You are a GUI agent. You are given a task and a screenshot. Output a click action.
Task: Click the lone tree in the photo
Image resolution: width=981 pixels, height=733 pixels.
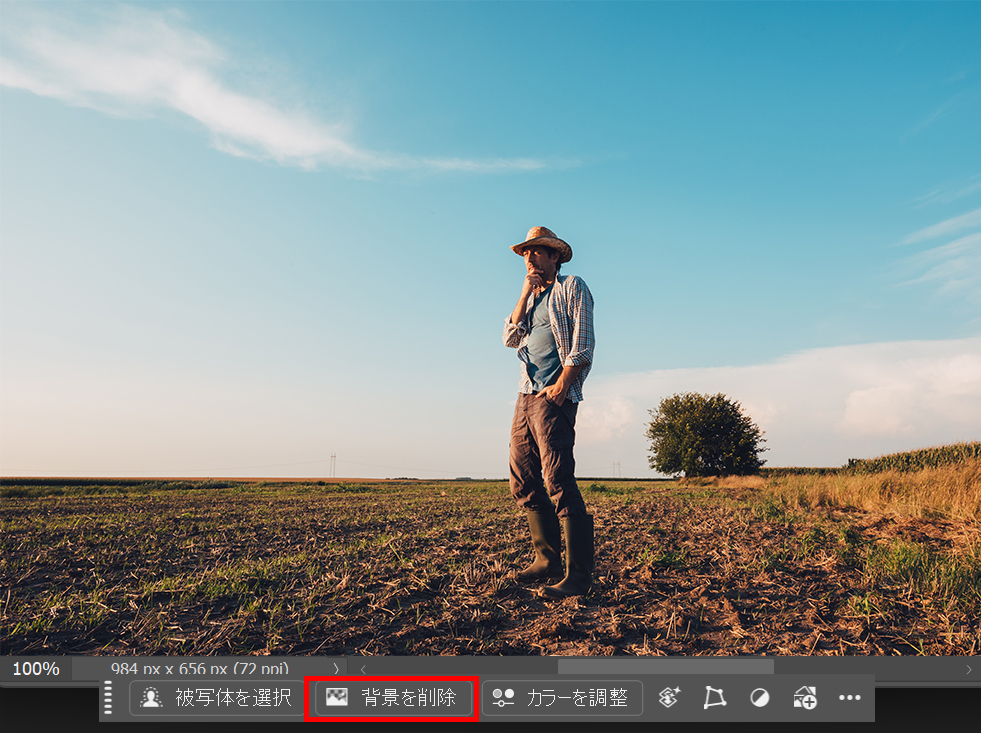(x=705, y=435)
